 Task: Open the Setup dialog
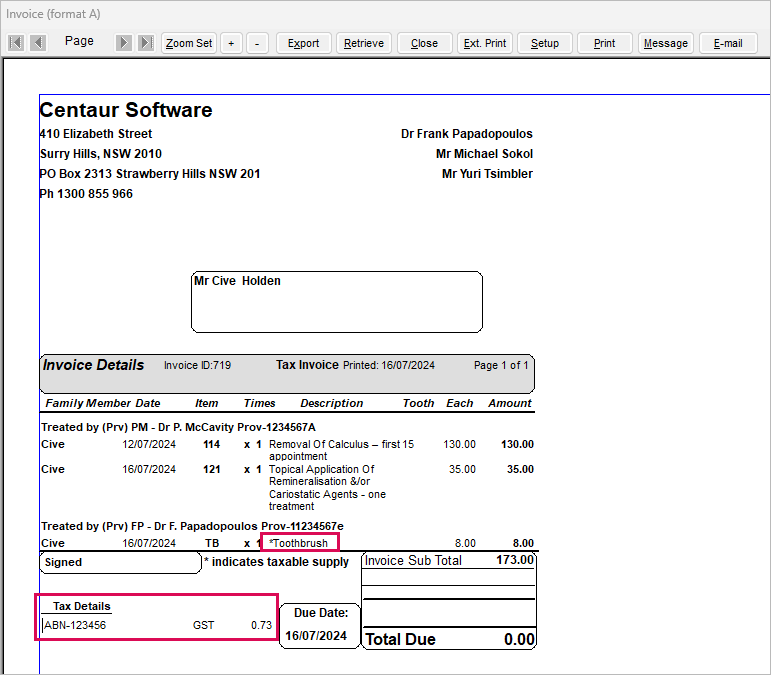tap(545, 43)
